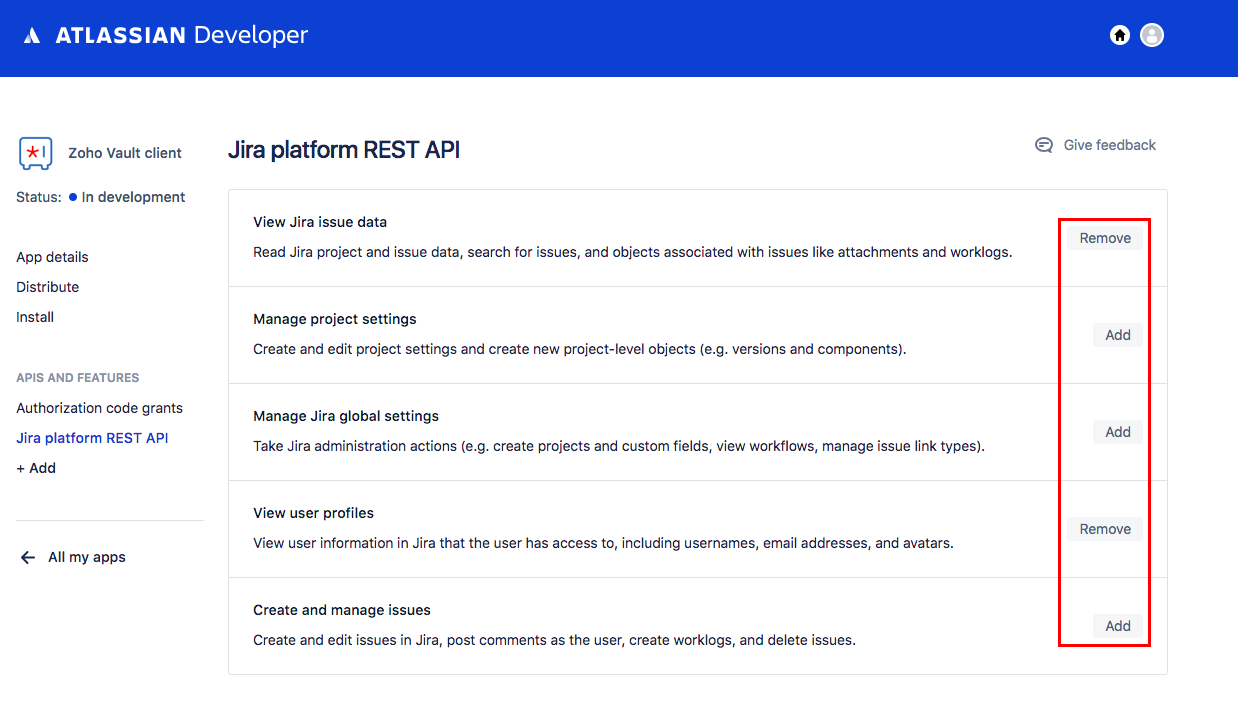Open Authorization code grants
The height and width of the screenshot is (715, 1238).
coord(99,408)
